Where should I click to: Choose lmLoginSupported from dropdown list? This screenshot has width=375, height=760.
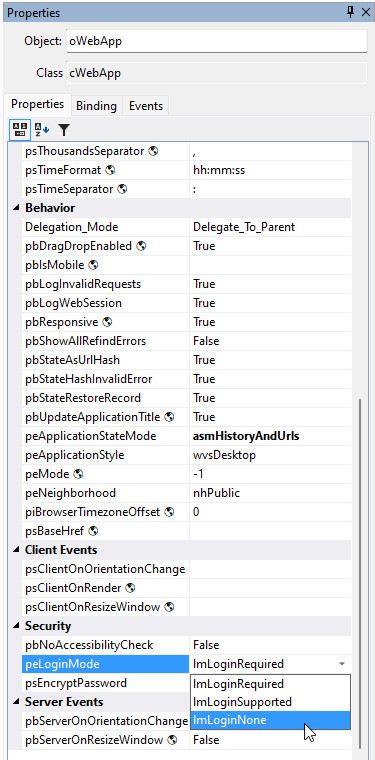click(x=270, y=702)
